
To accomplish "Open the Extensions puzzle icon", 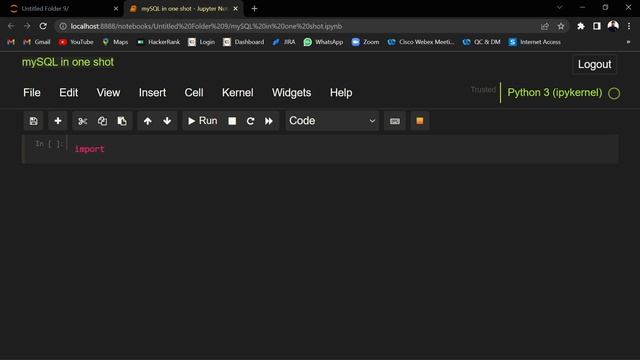I will click(580, 26).
